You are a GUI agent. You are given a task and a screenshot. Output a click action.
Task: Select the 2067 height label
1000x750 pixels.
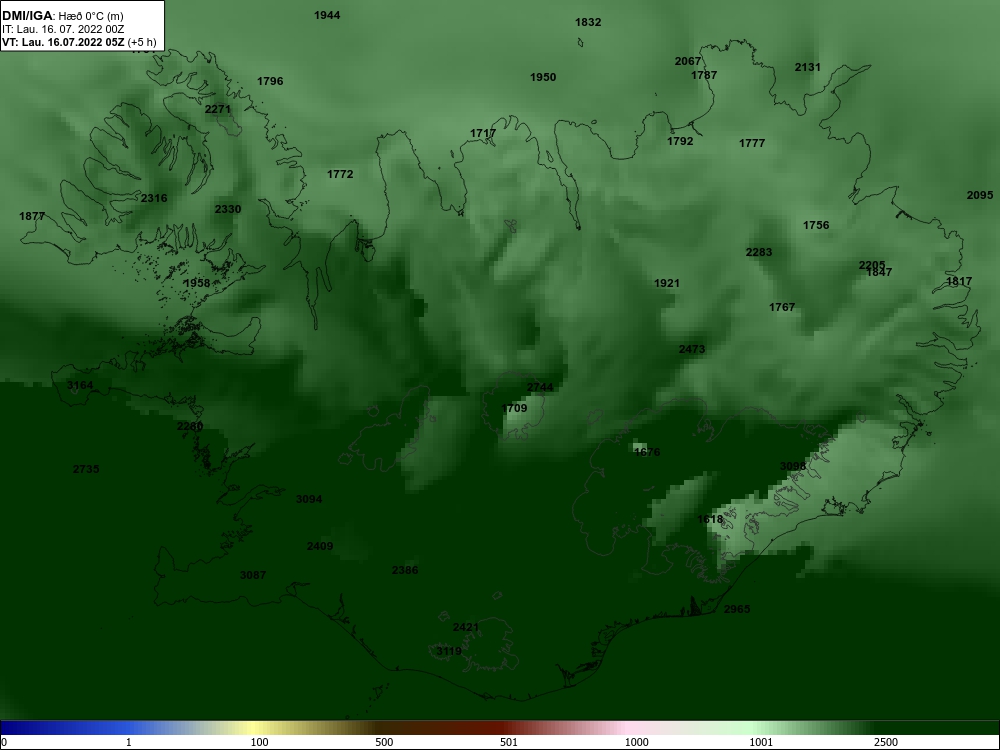(688, 61)
